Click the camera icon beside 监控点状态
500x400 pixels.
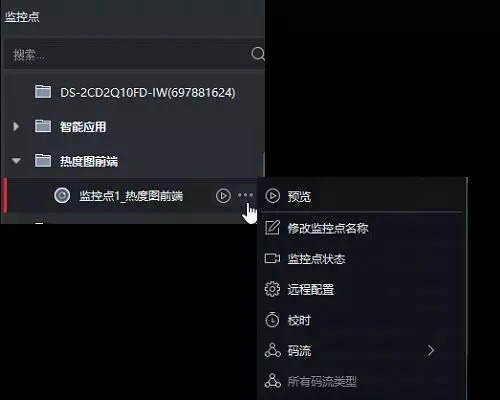(272, 258)
